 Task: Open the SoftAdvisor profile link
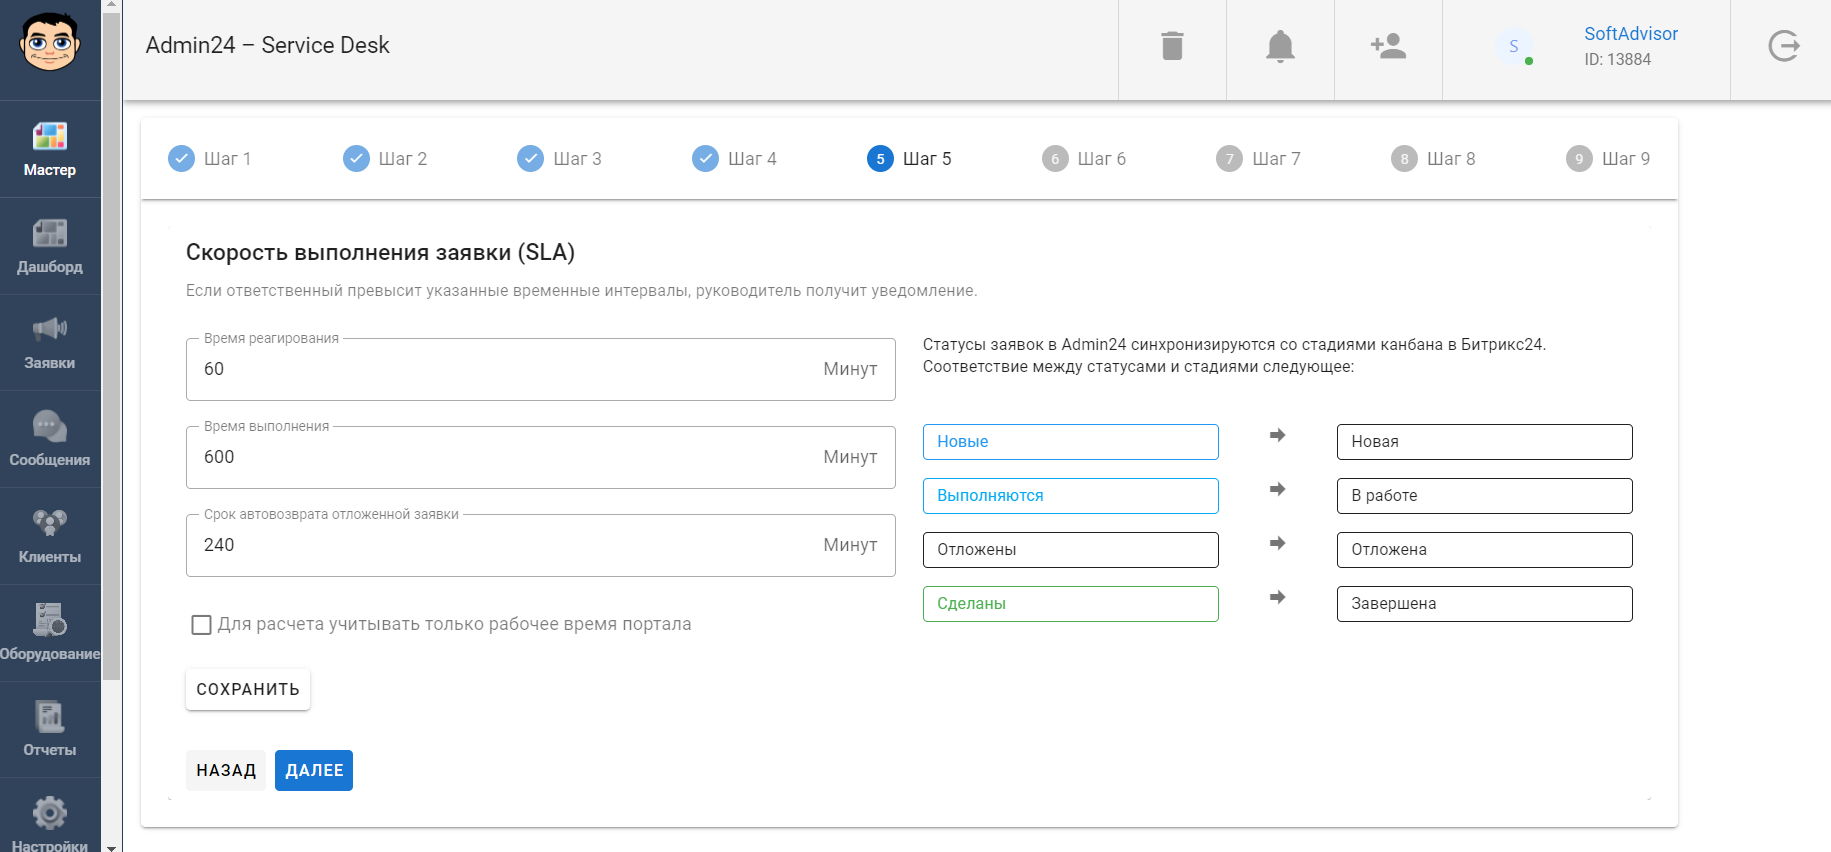tap(1631, 34)
